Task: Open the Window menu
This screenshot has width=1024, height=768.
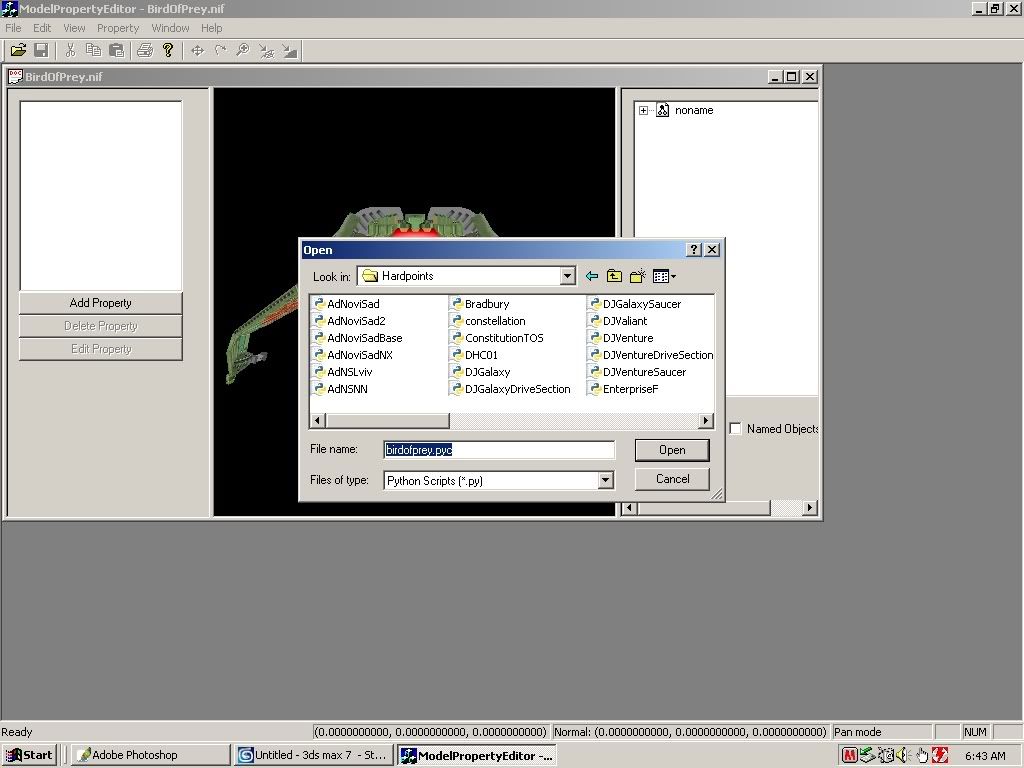Action: [x=170, y=28]
